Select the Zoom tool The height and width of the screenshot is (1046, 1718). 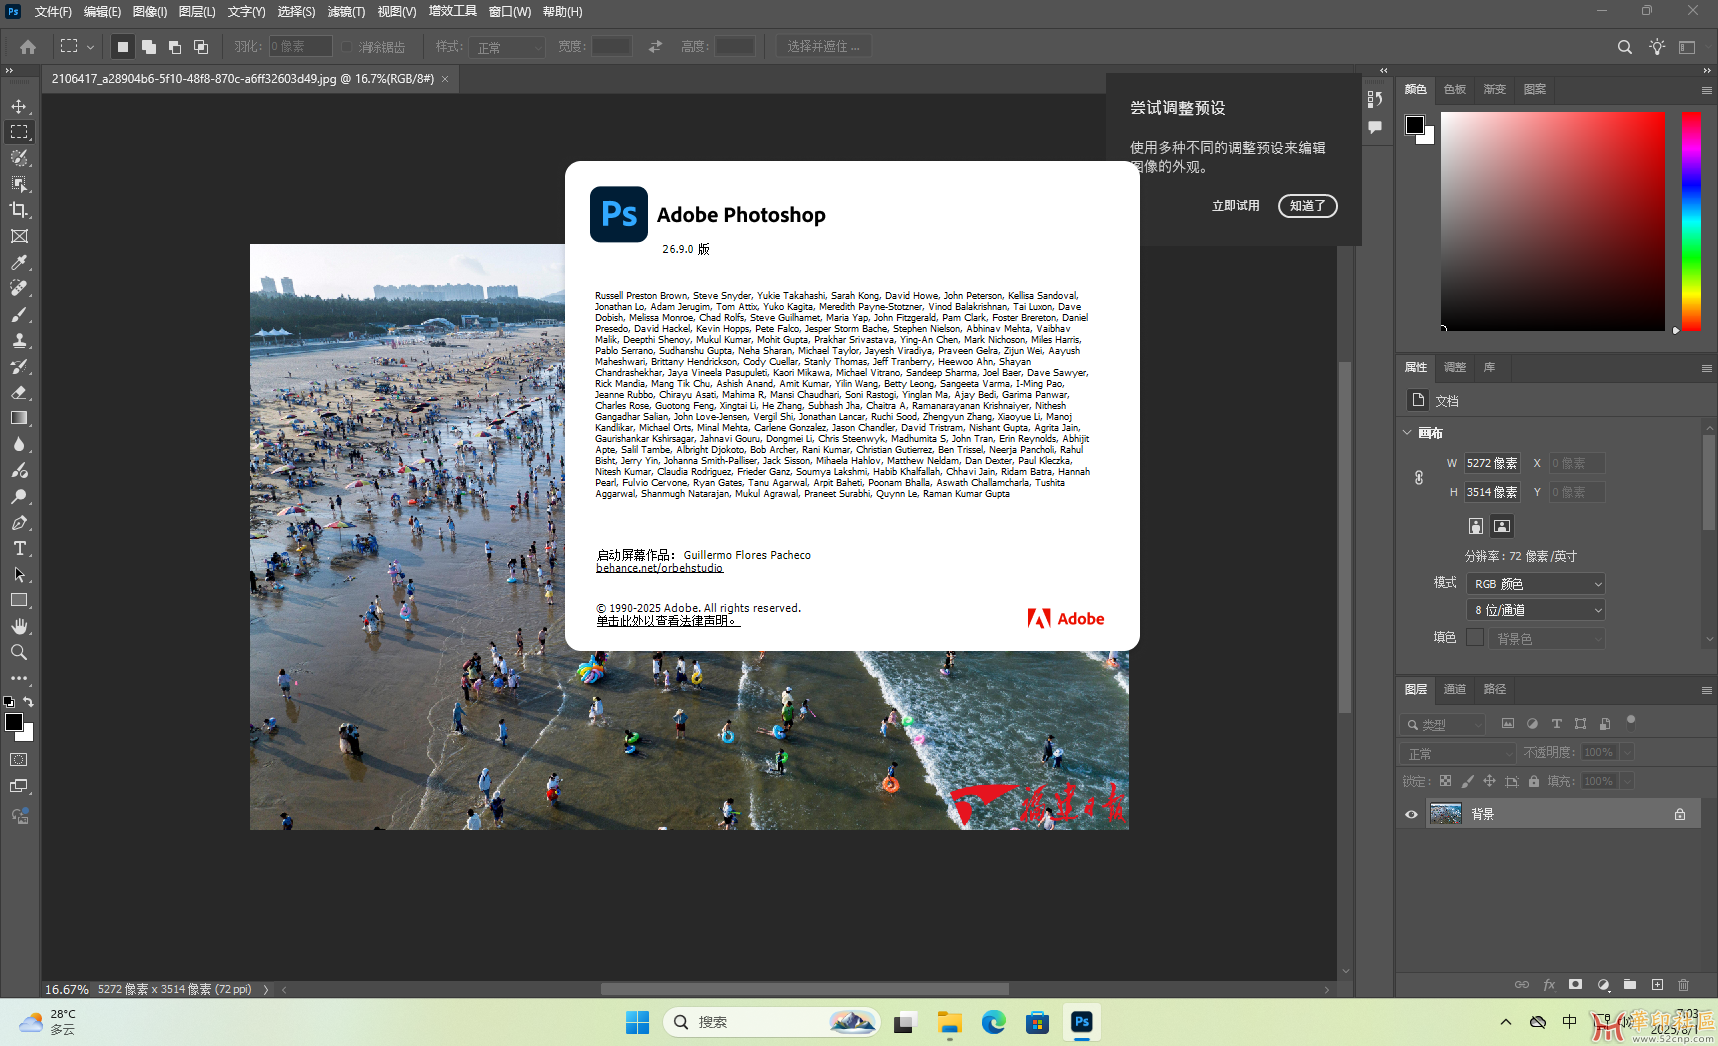click(19, 652)
